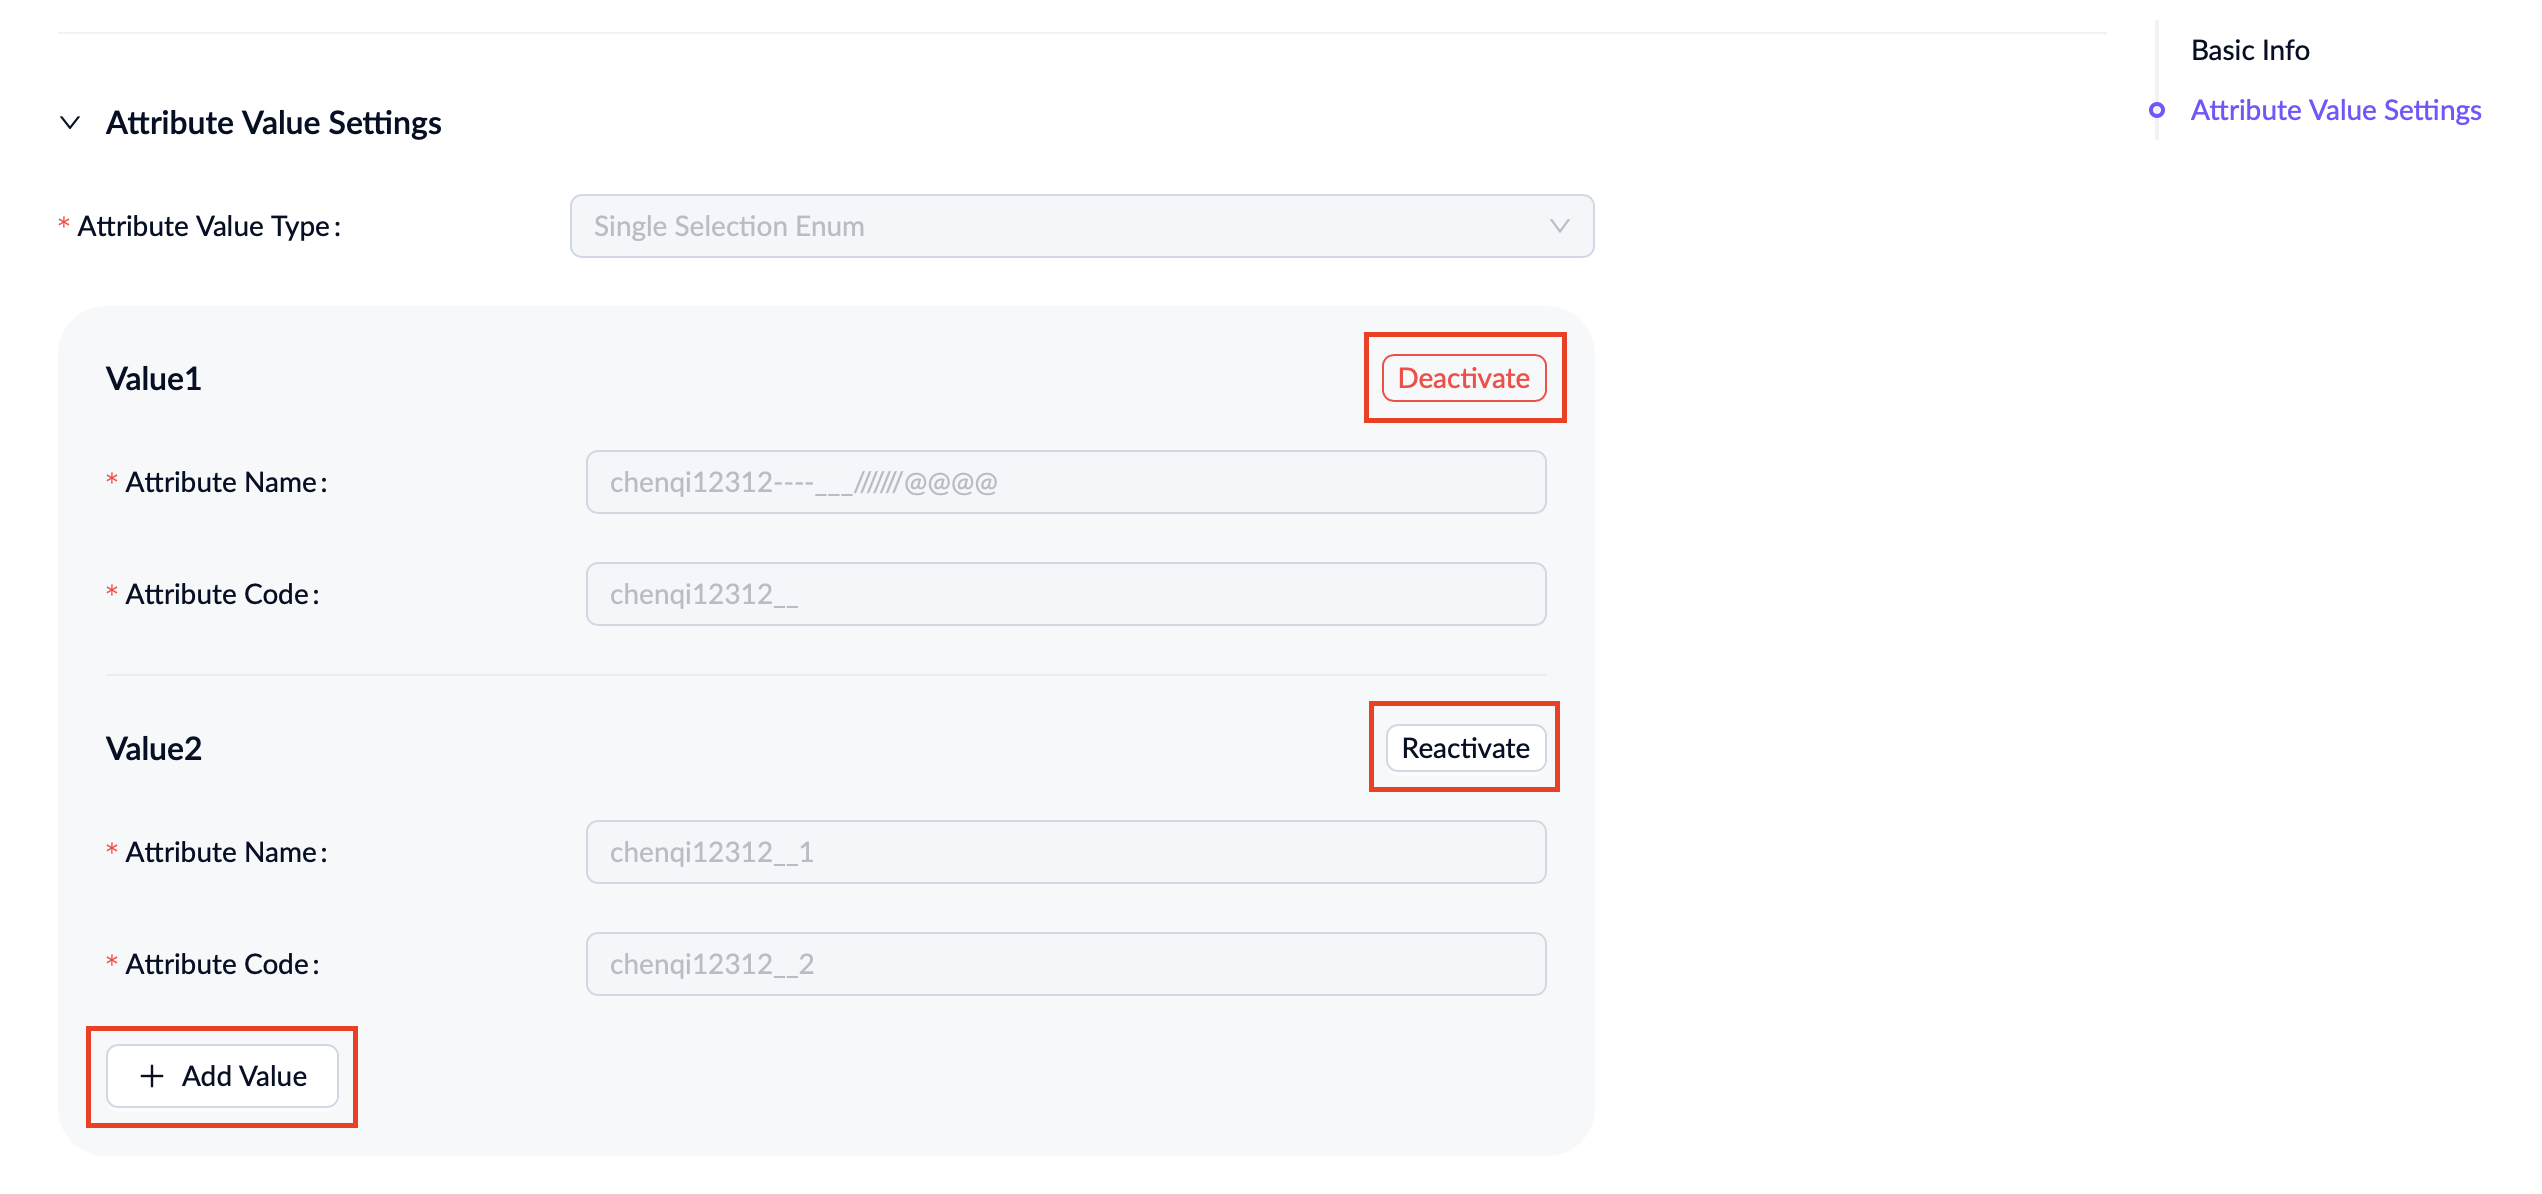Viewport: 2542px width, 1194px height.
Task: Select Attribute Value Settings in the side navigation
Action: tap(2335, 110)
